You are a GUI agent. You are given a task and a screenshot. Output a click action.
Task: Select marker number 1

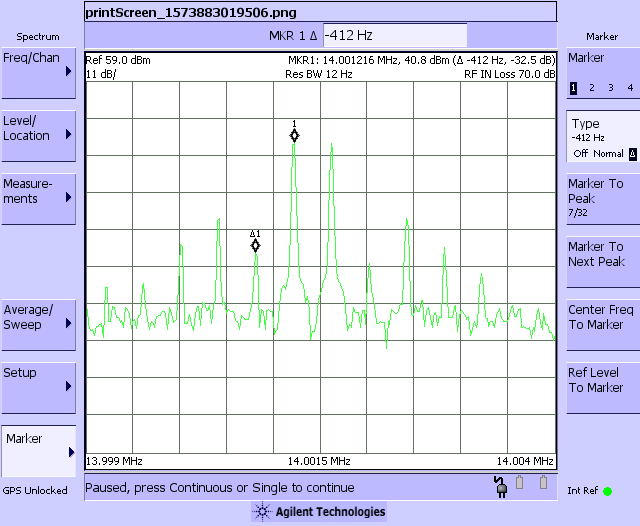573,88
